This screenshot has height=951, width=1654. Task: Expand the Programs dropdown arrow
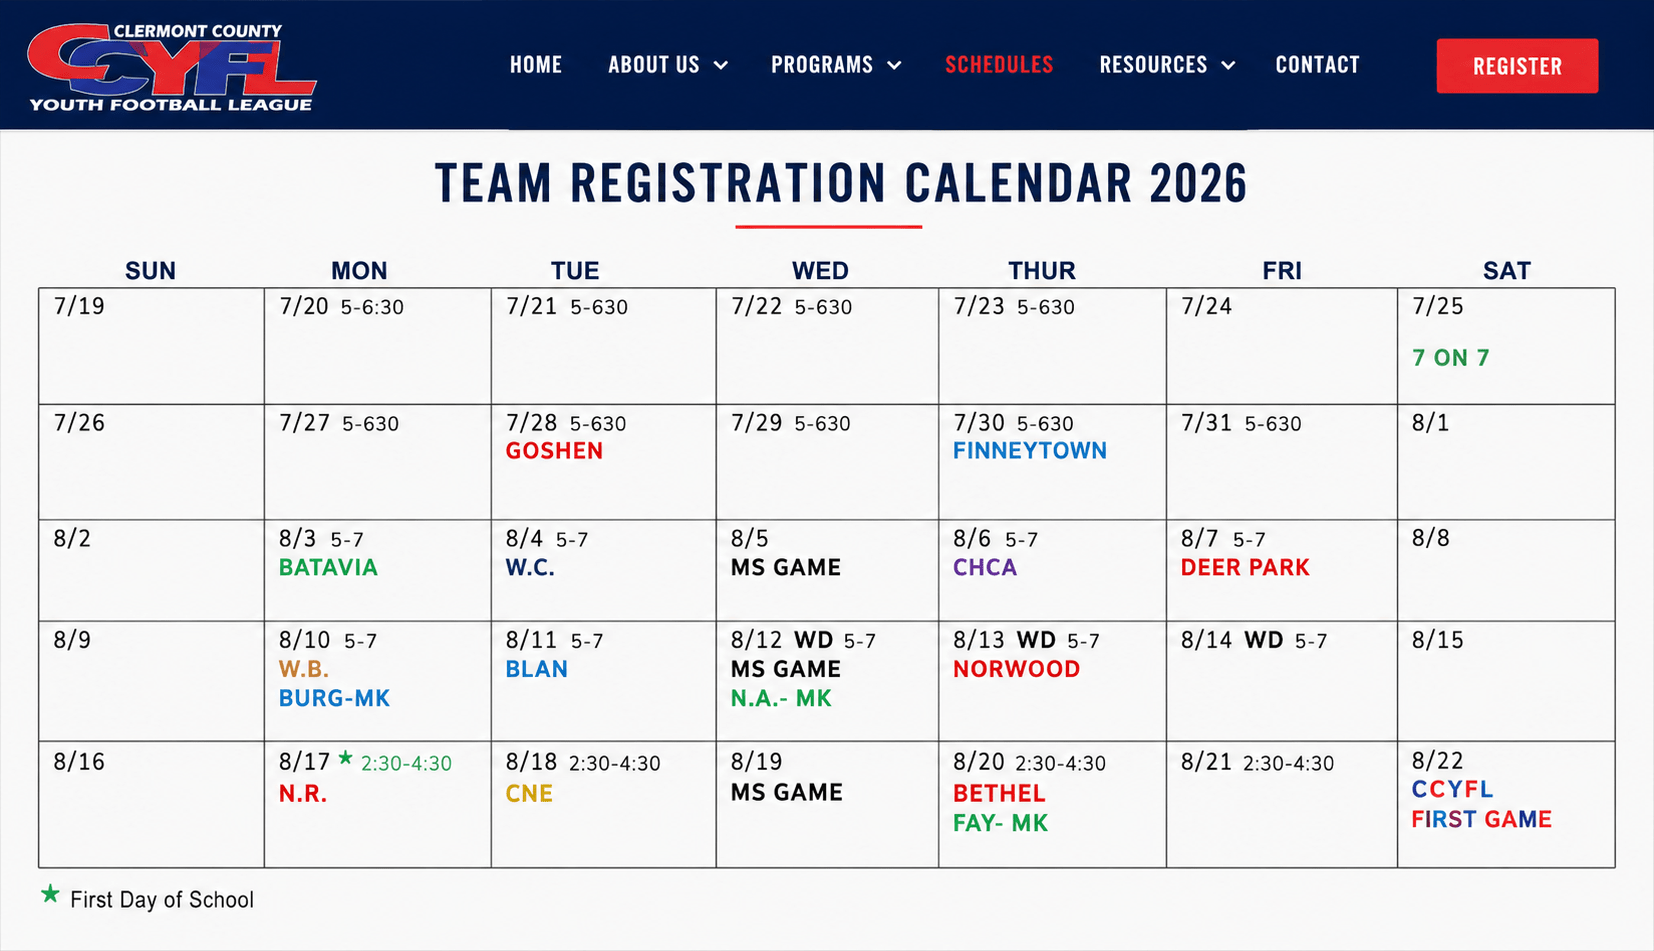pos(894,65)
